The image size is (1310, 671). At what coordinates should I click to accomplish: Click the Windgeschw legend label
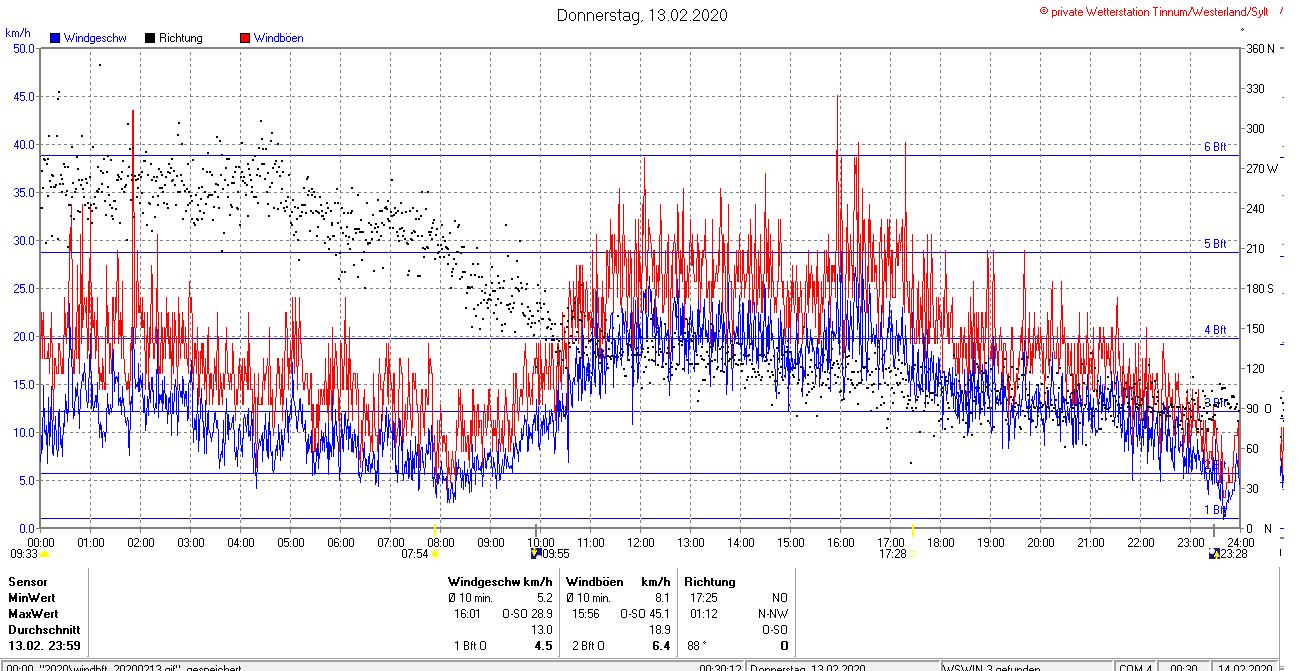click(94, 38)
